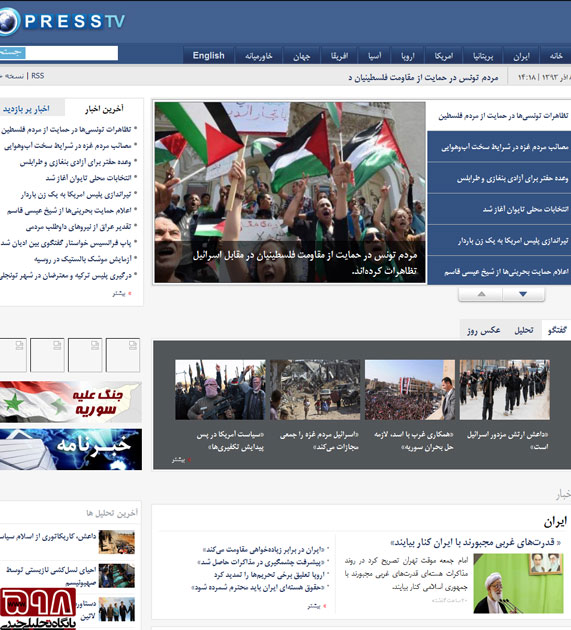Open the cleric speaking photo thumbnail
This screenshot has height=630, width=571.
pos(518,583)
